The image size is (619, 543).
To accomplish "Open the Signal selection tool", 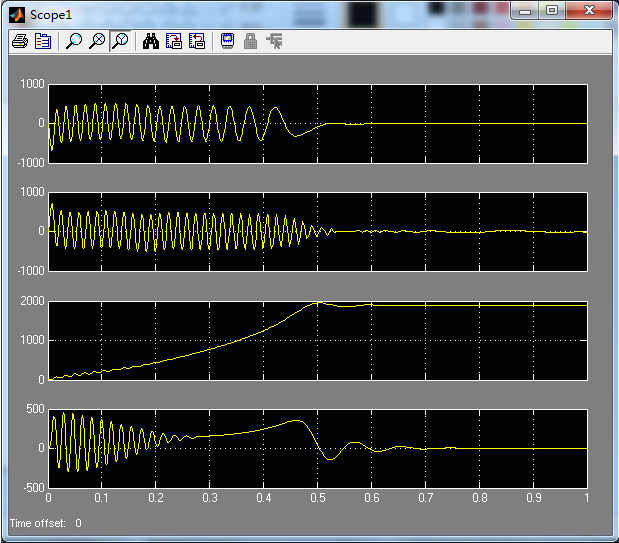I will (274, 41).
